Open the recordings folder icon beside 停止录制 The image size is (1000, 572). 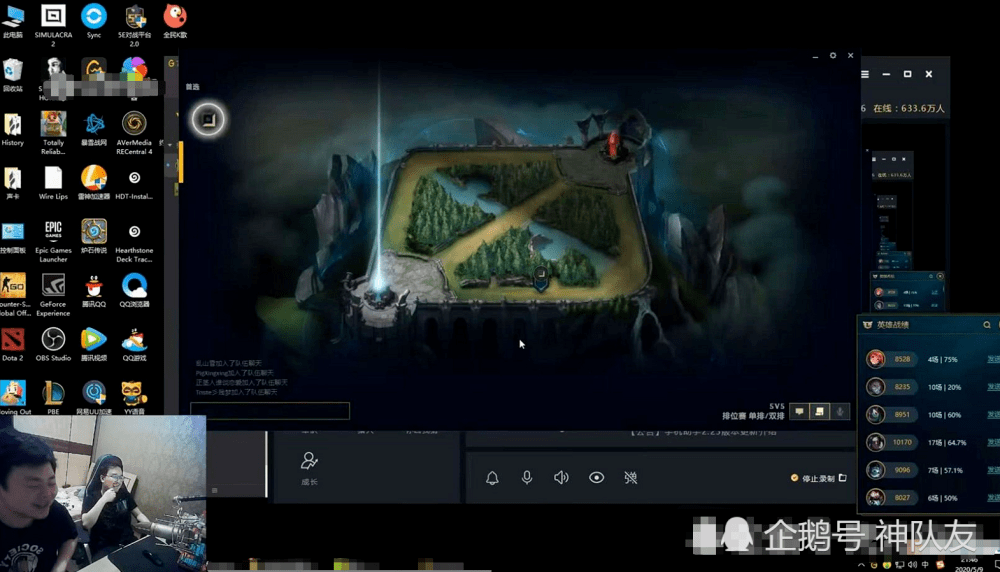(x=842, y=478)
